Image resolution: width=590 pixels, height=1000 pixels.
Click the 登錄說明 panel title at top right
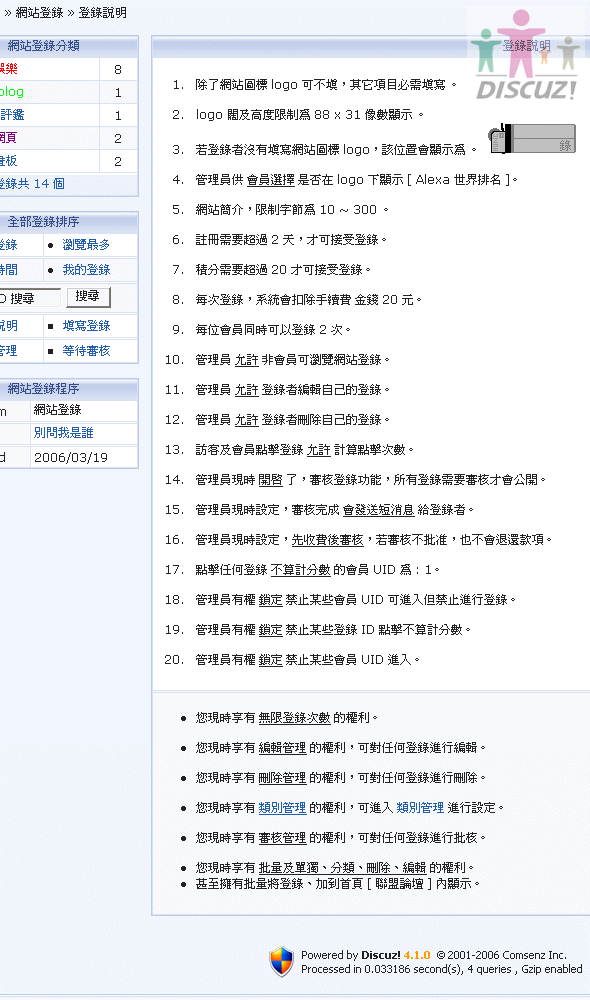526,45
